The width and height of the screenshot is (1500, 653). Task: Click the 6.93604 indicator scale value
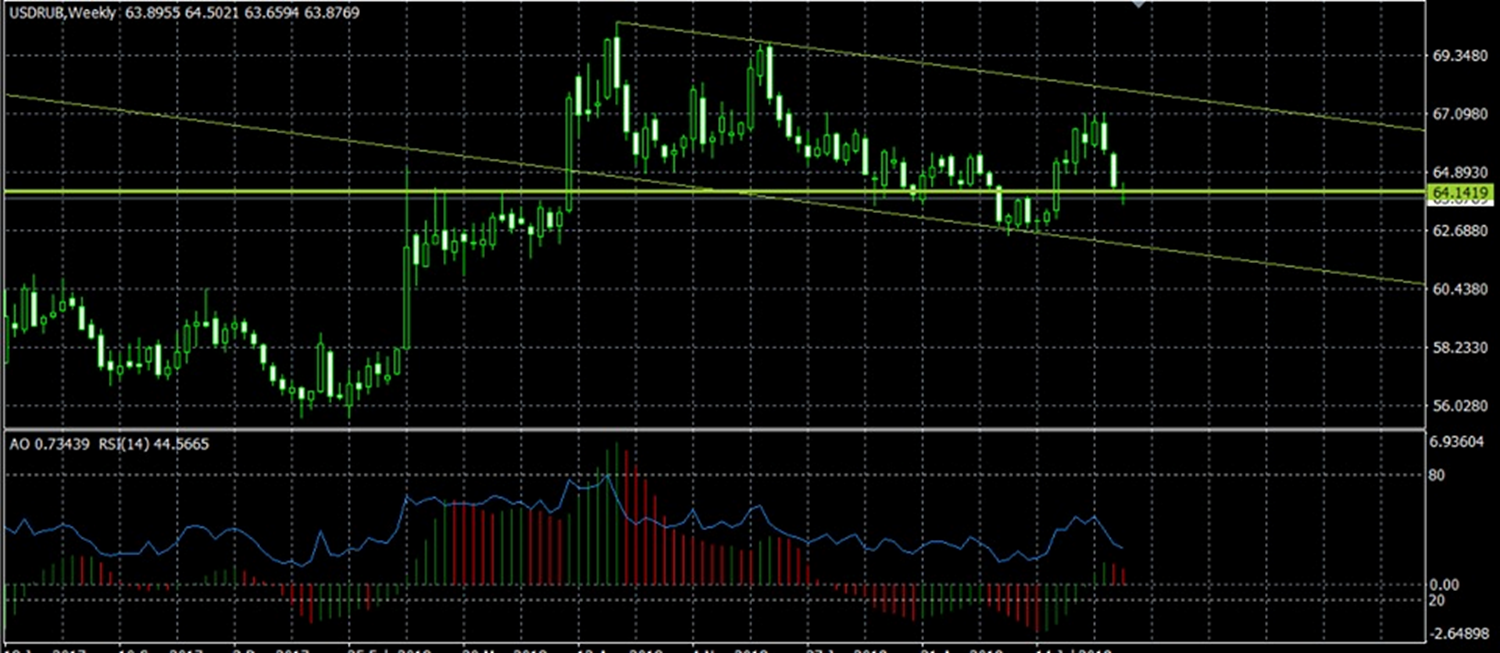(x=1461, y=441)
